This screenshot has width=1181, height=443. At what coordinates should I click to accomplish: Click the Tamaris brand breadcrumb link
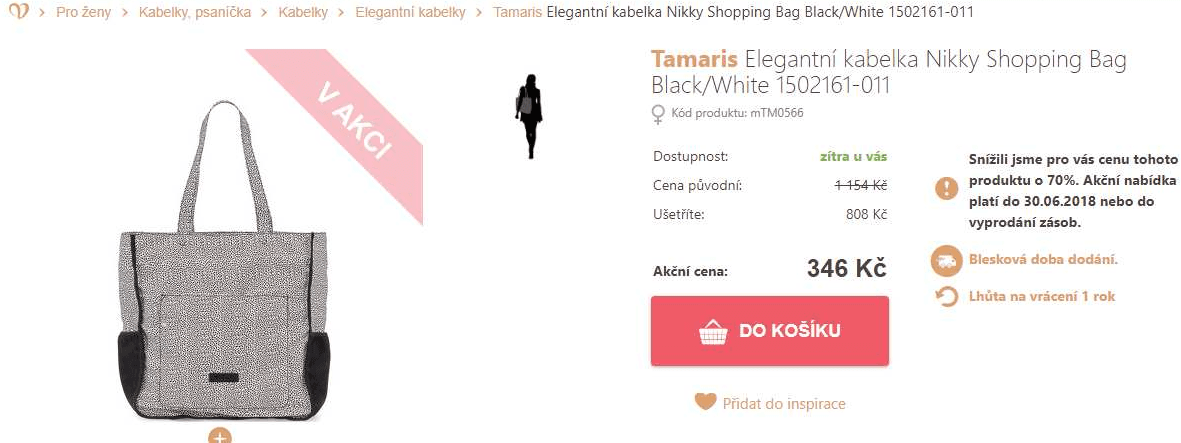coord(517,13)
